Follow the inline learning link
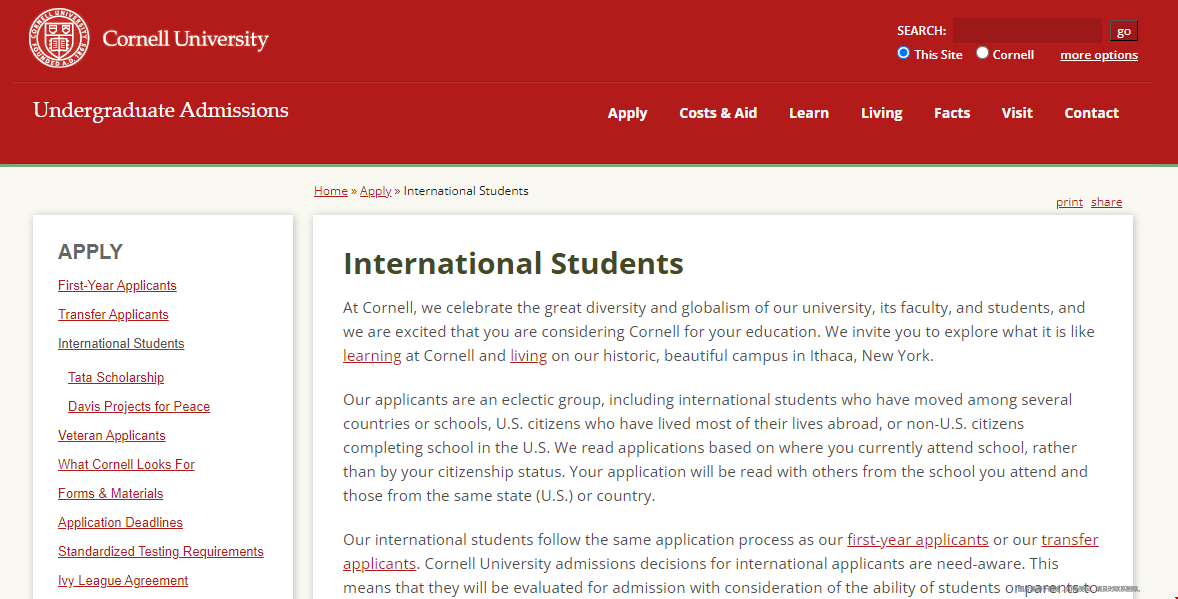This screenshot has height=599, width=1178. [372, 355]
